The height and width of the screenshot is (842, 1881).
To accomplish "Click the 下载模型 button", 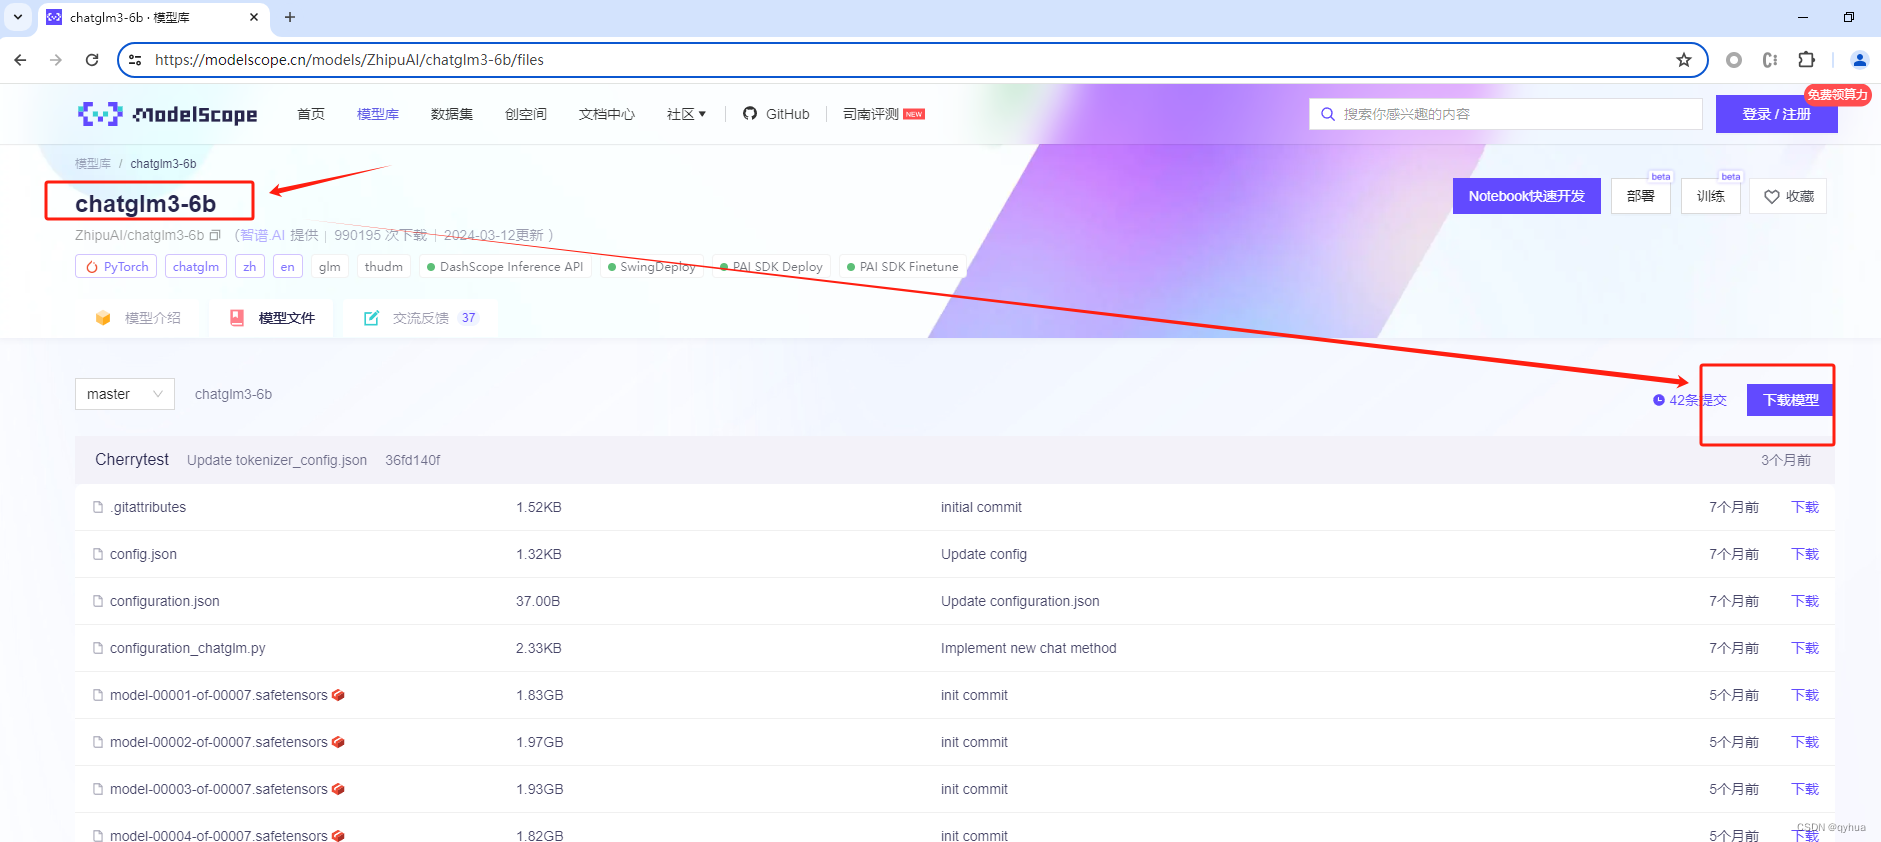I will coord(1790,400).
